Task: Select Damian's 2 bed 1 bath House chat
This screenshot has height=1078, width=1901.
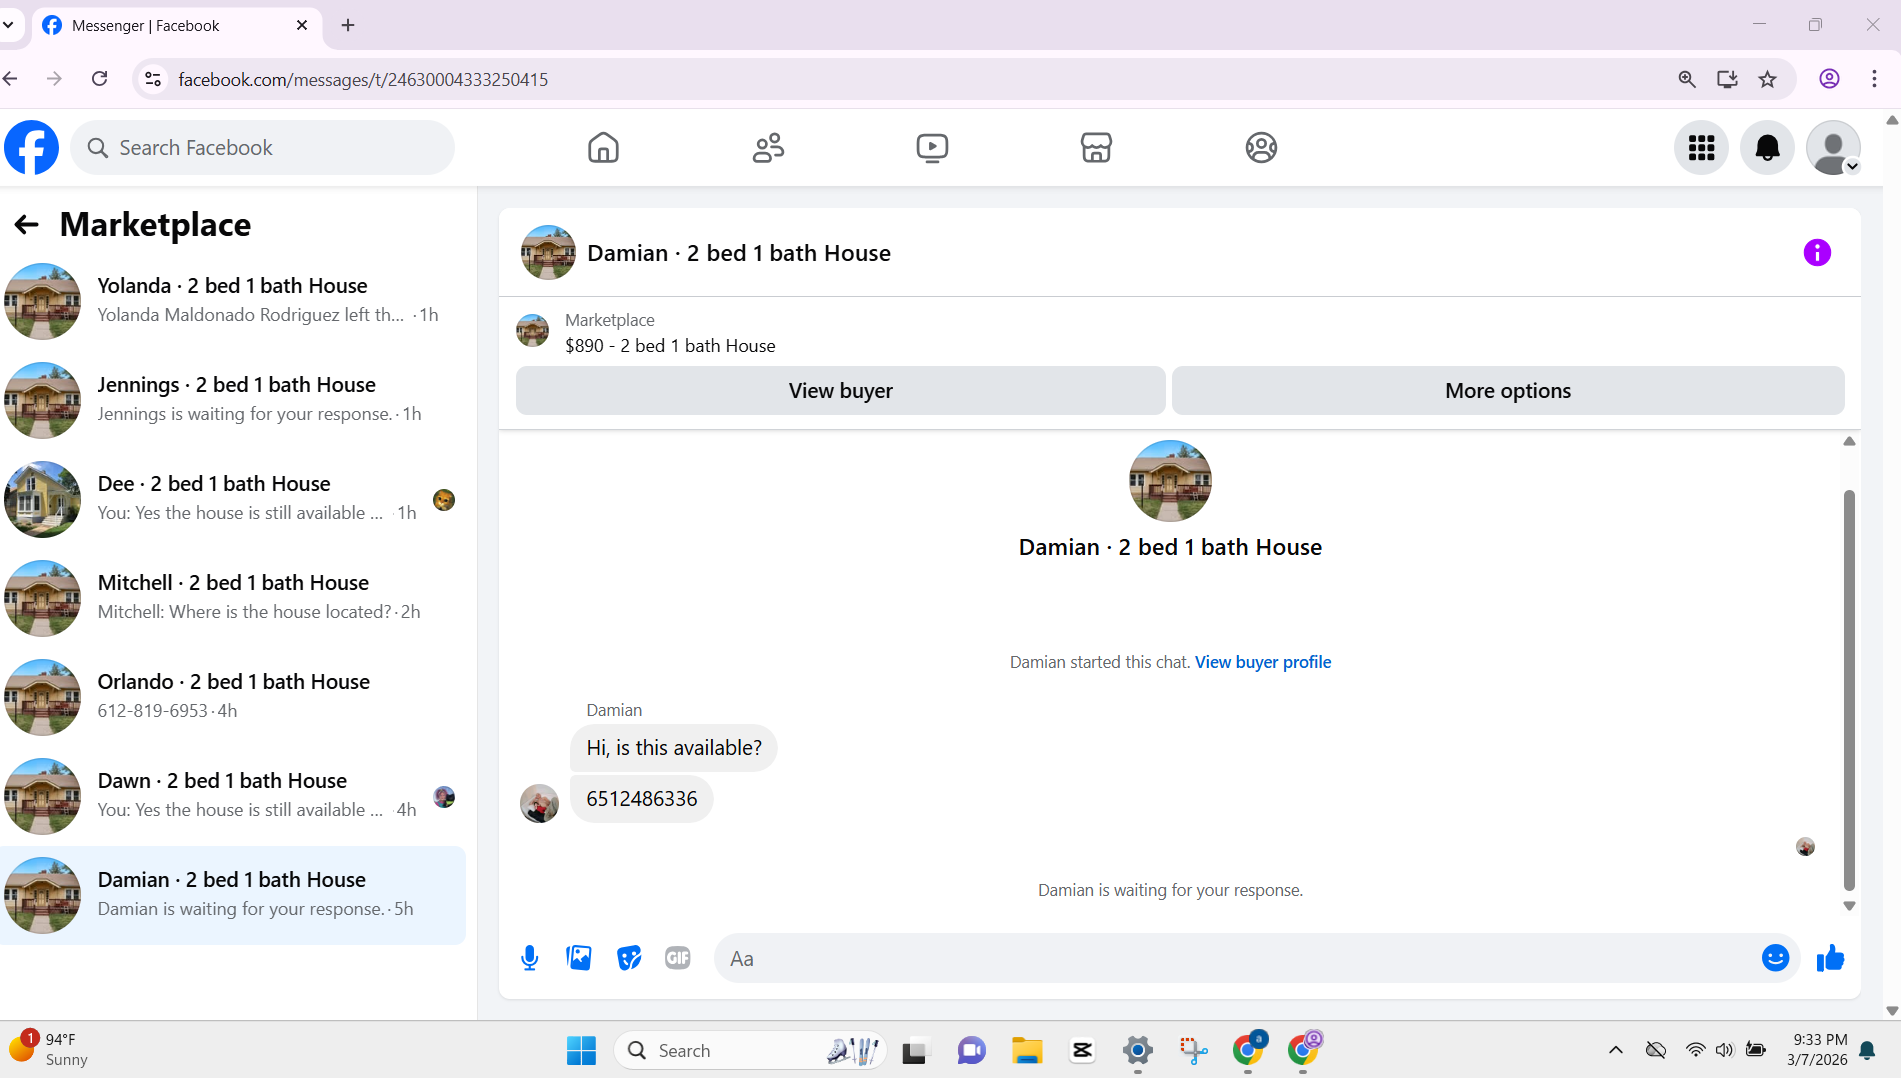Action: click(x=233, y=895)
